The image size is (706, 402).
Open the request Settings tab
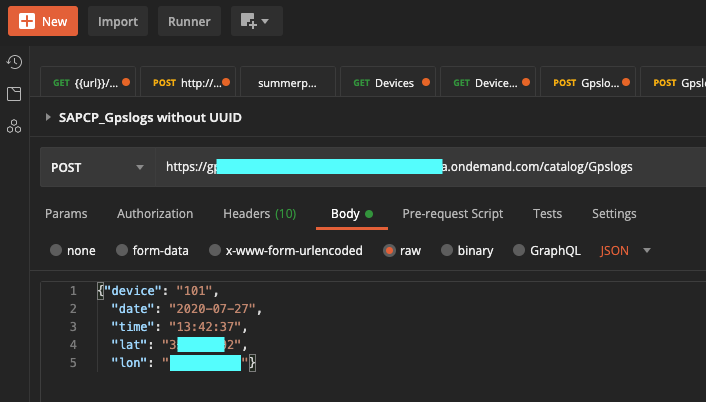tap(614, 213)
